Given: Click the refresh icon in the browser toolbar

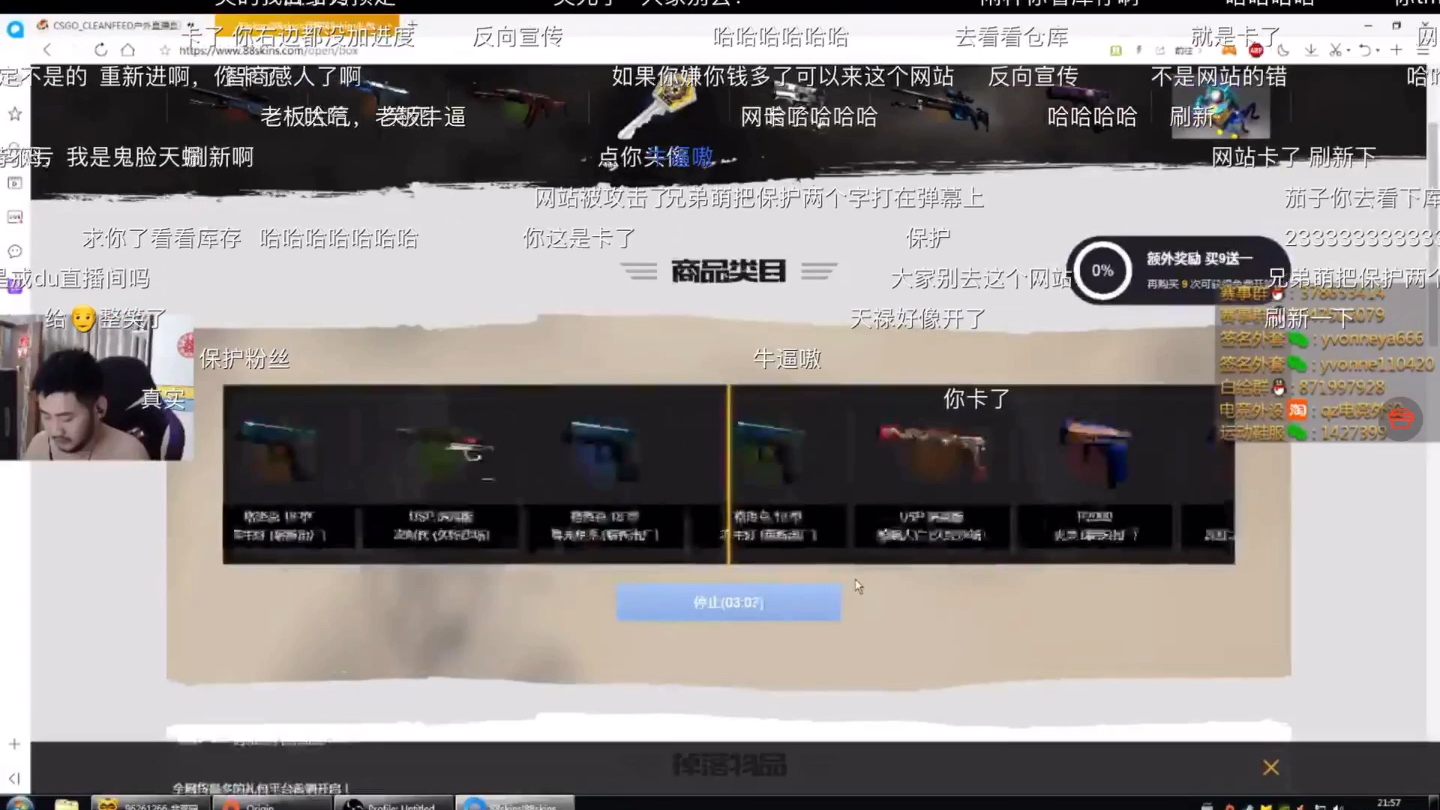Looking at the screenshot, I should click(x=101, y=48).
